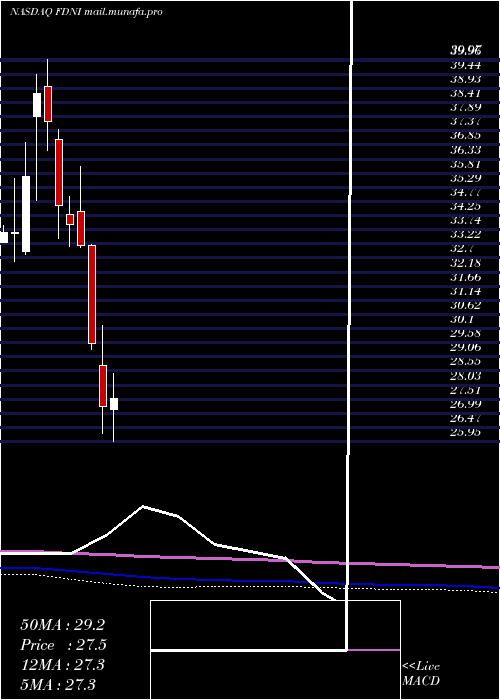Select the 33.22 price axis label
Screen dimensions: 500x700
click(465, 234)
